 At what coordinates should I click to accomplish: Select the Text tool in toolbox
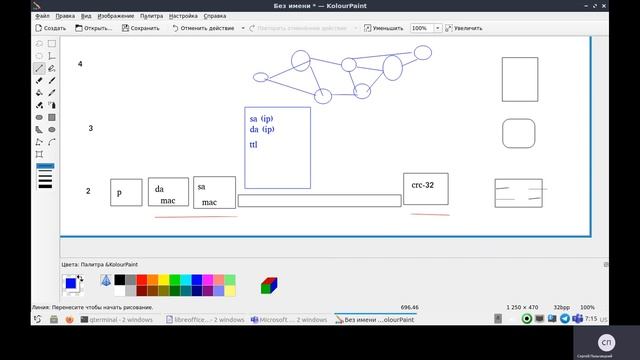point(52,56)
